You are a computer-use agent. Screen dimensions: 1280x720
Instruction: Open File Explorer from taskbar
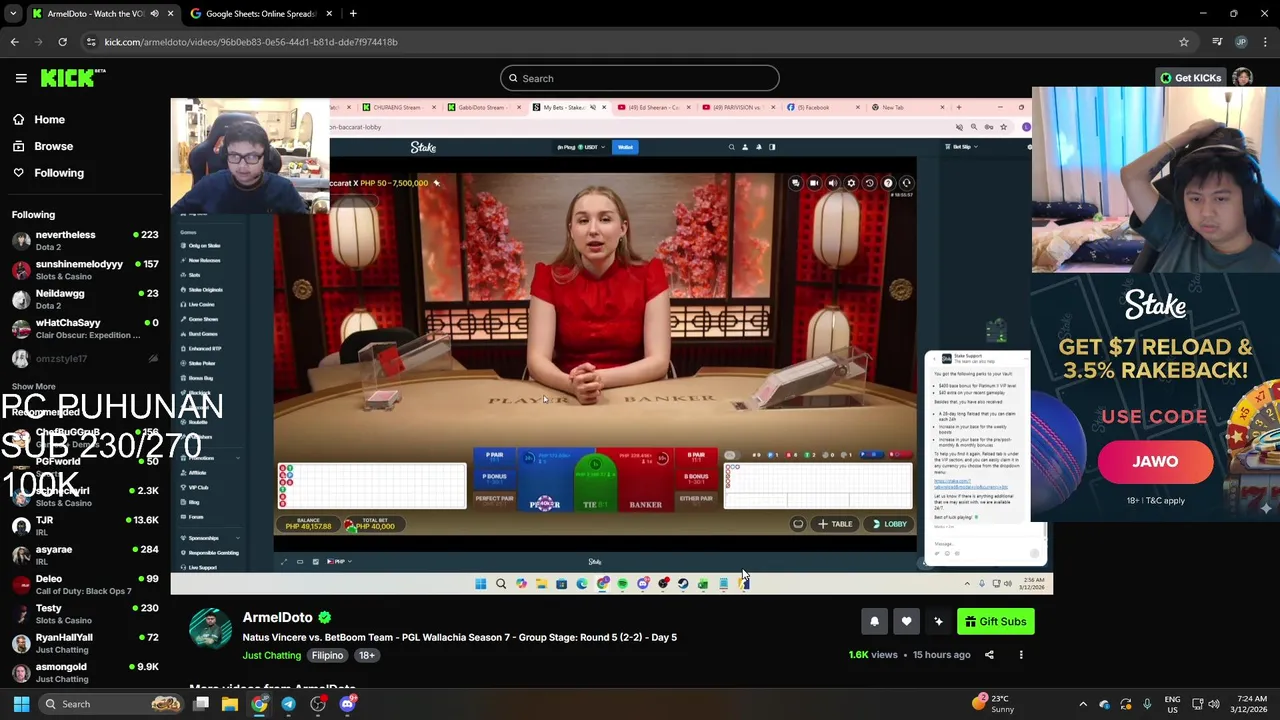230,704
